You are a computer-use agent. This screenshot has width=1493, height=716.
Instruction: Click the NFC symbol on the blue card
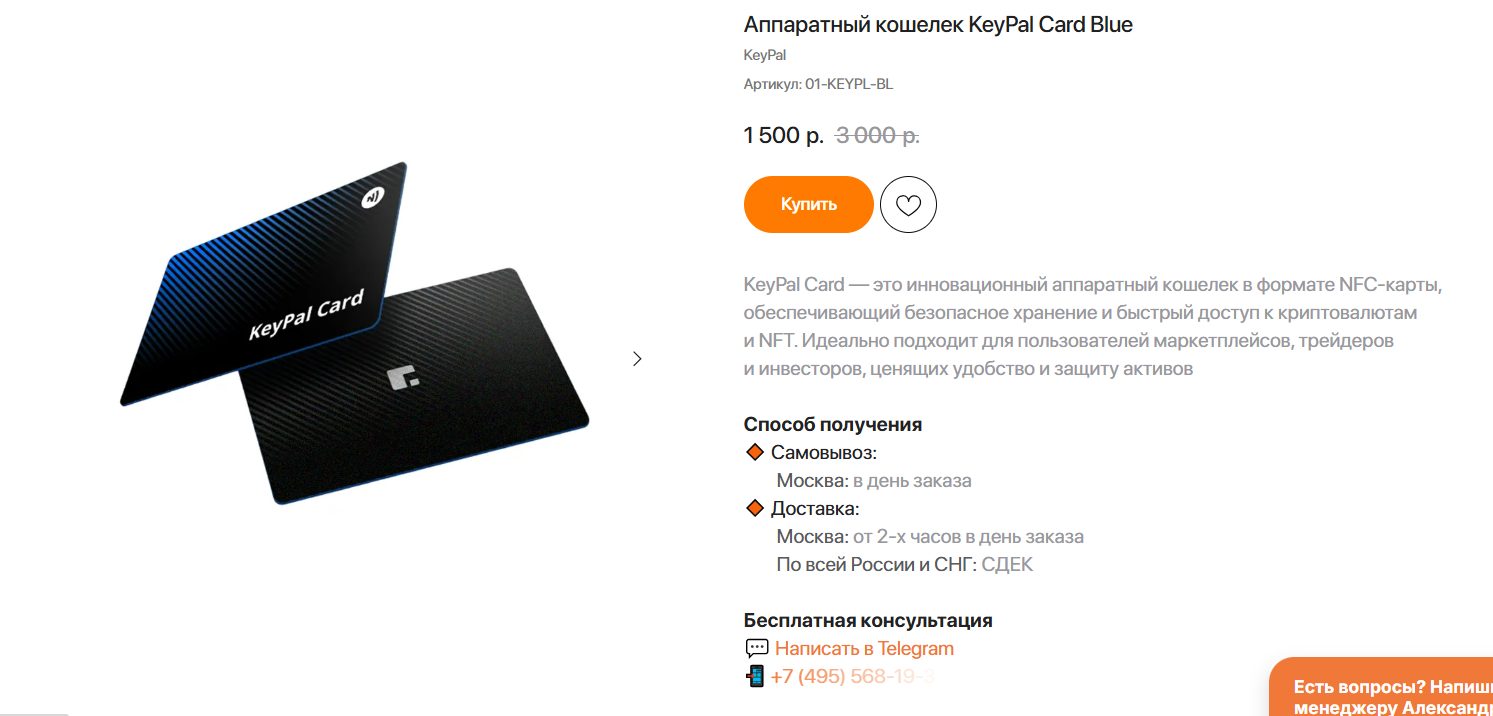372,198
